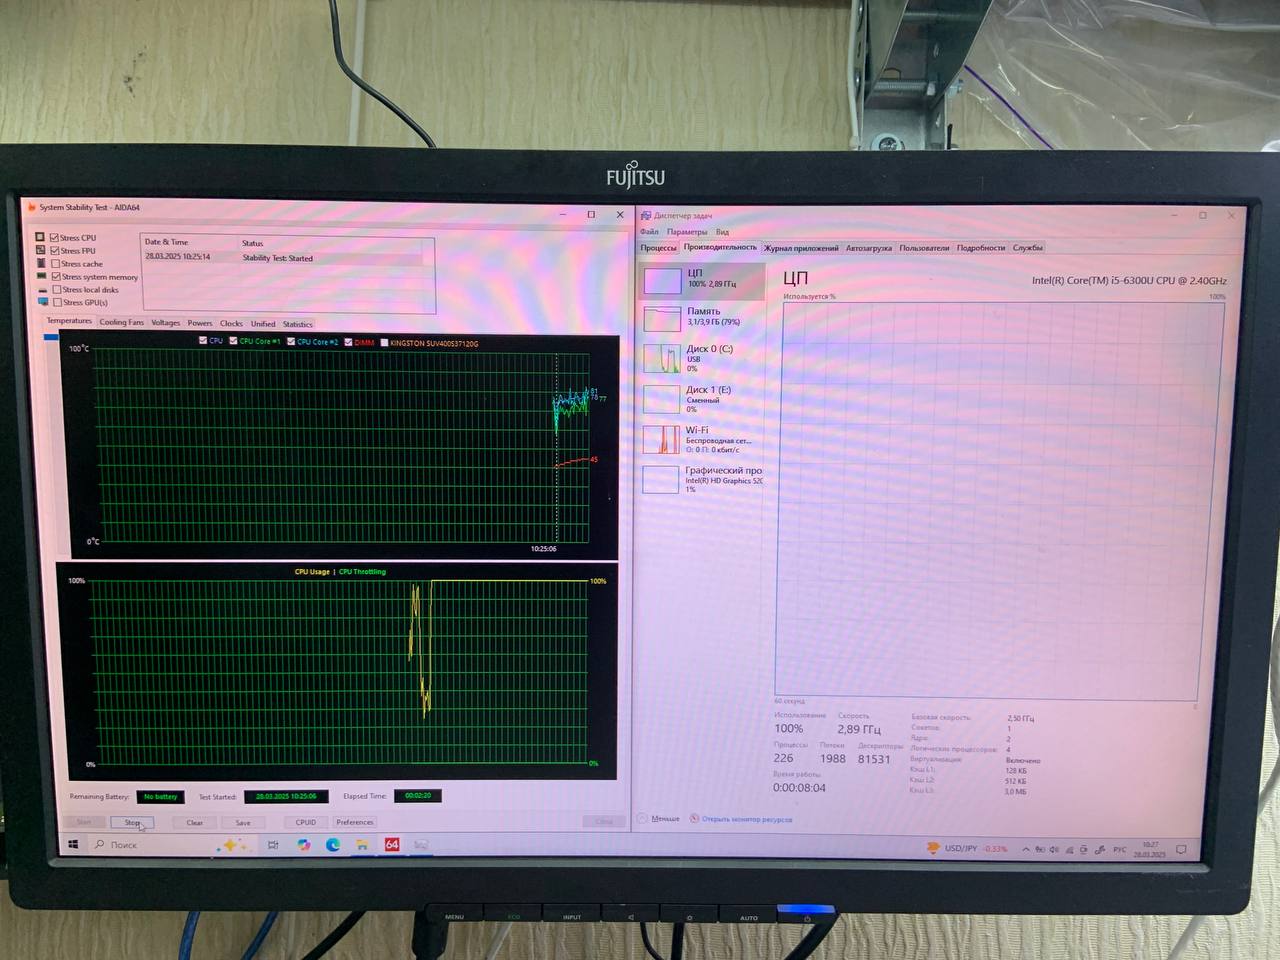The height and width of the screenshot is (960, 1280).
Task: Click the Windows Start button
Action: coord(73,845)
